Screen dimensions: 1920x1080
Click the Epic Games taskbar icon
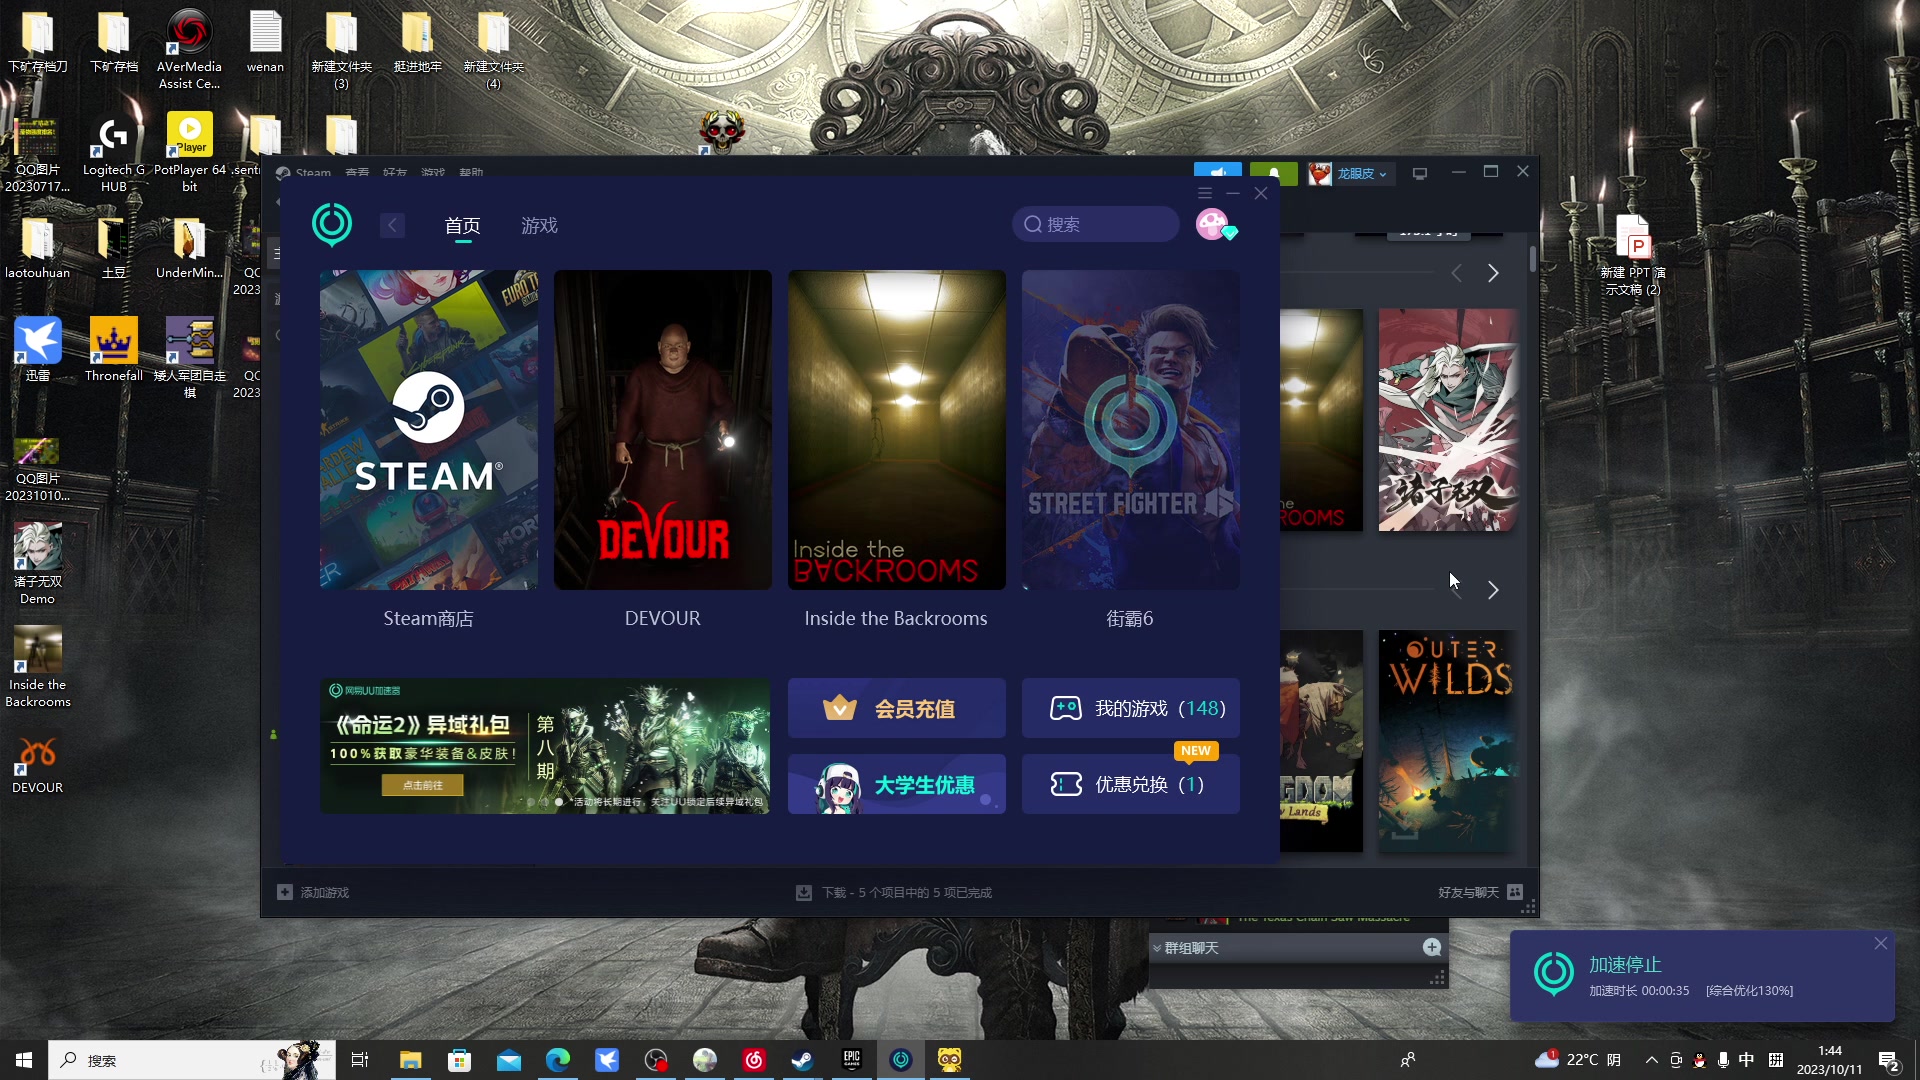(x=852, y=1060)
